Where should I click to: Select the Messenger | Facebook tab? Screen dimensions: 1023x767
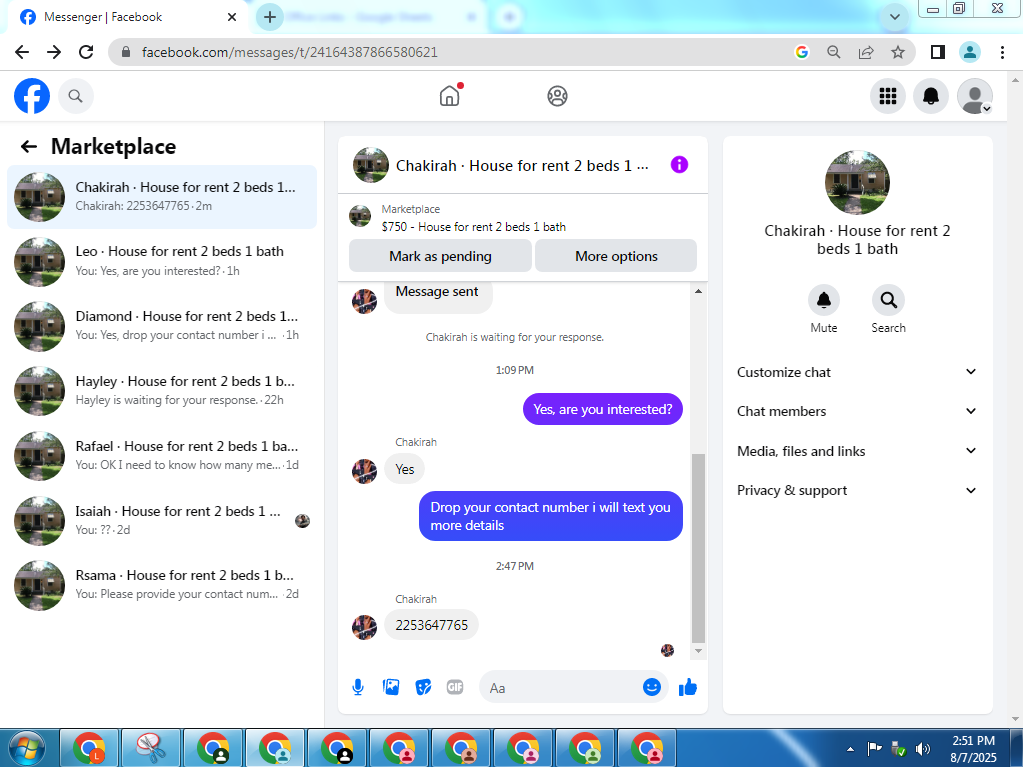(x=124, y=17)
